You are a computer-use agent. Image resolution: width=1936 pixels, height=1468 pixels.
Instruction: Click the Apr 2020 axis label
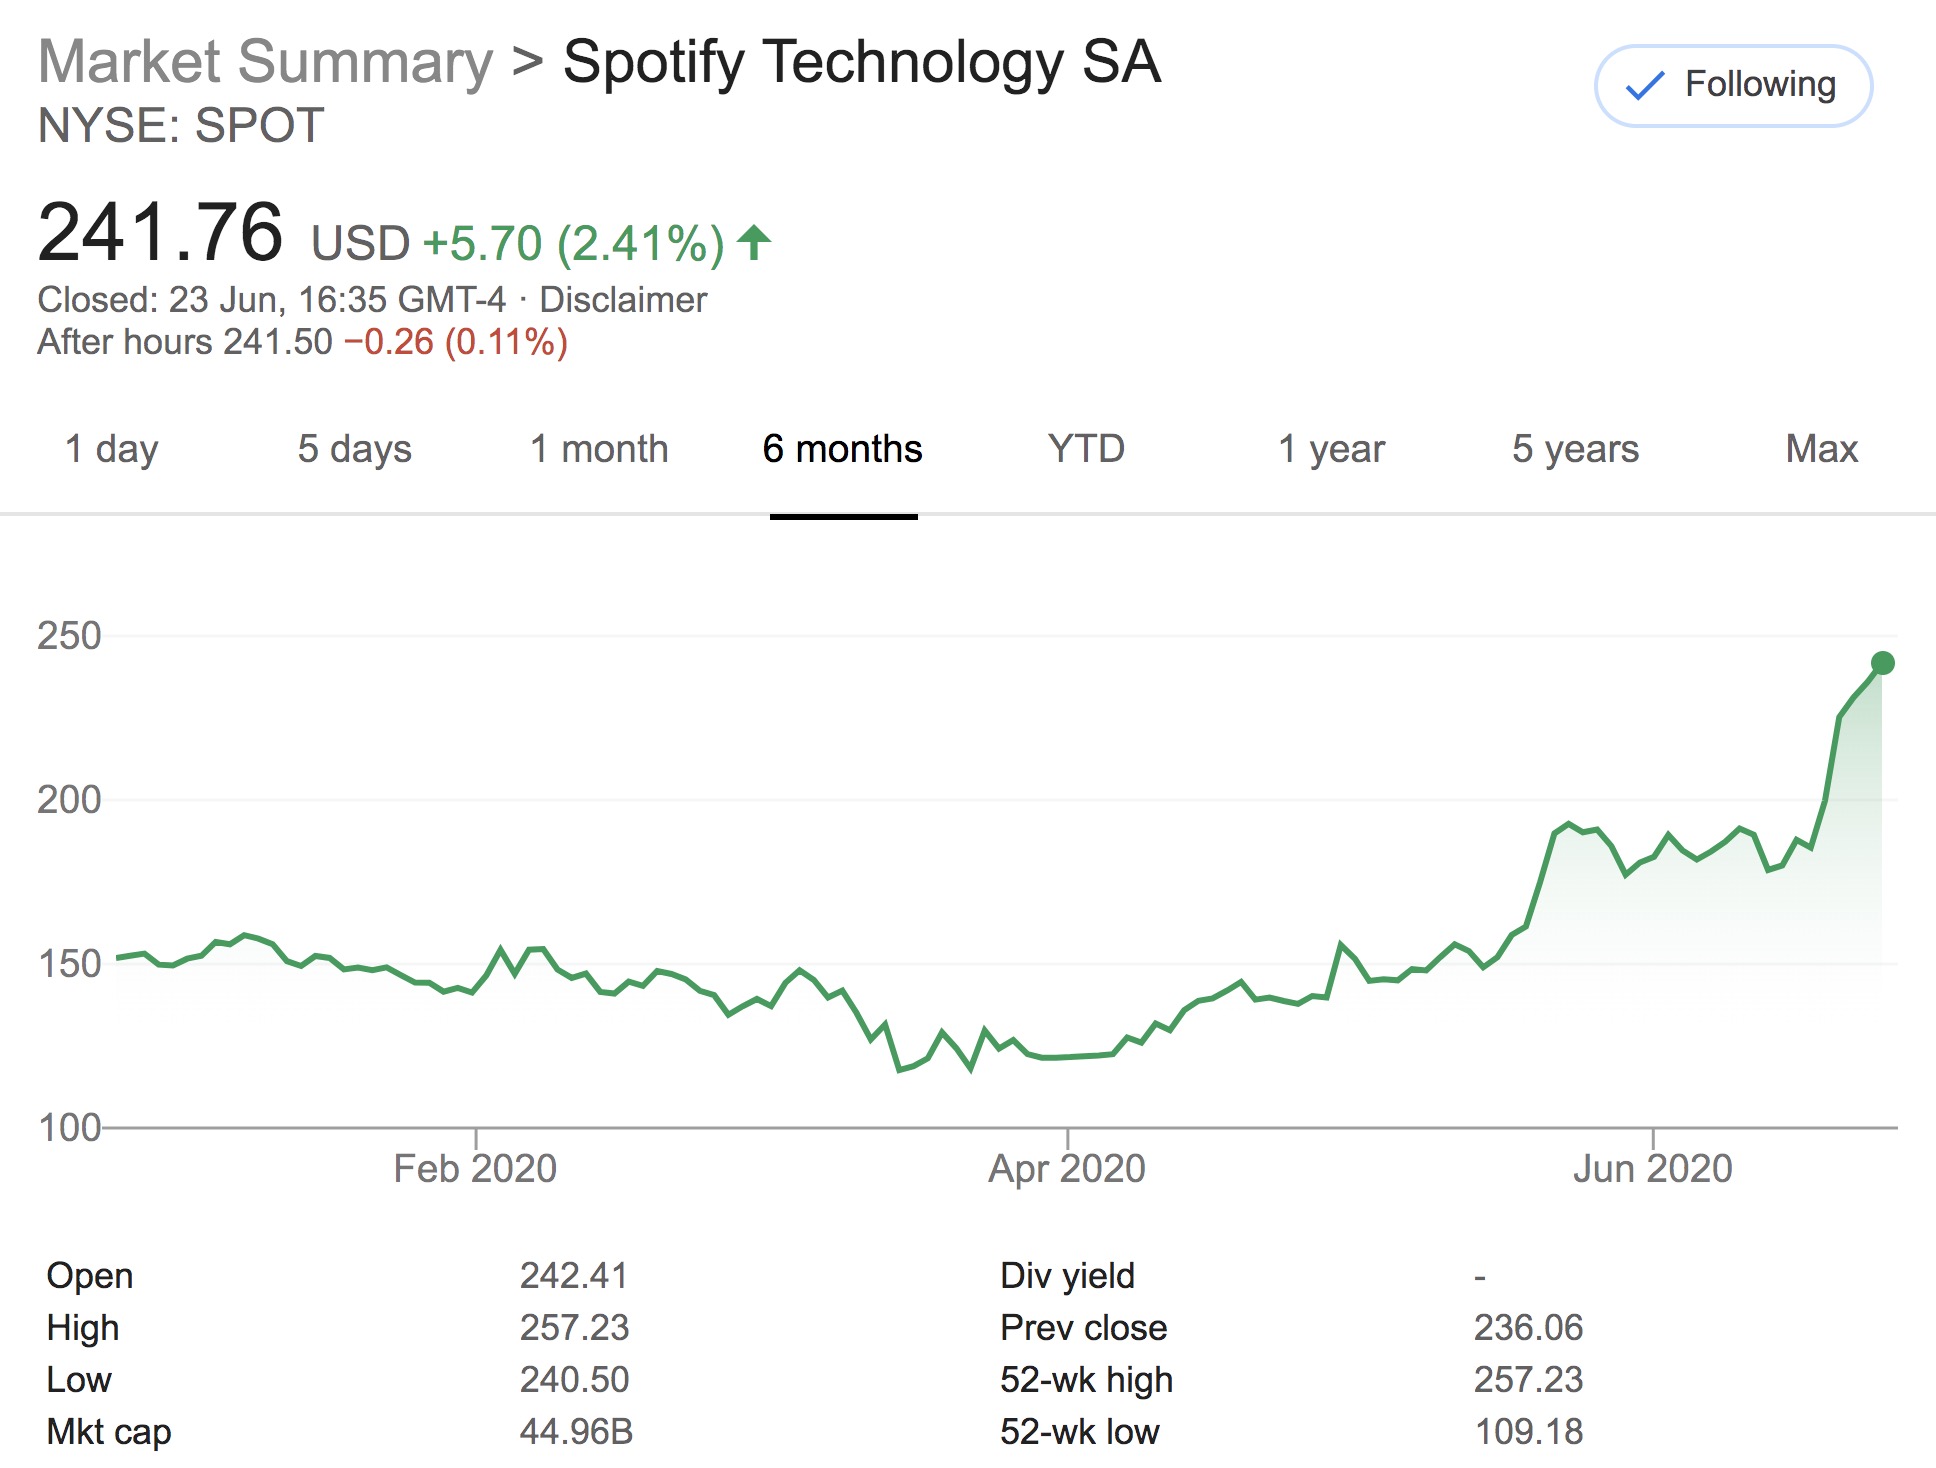1067,1168
